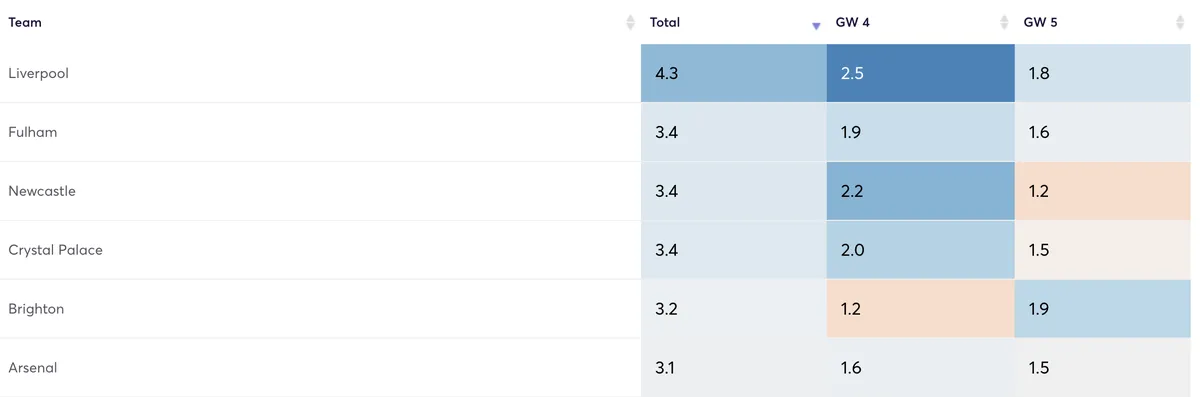Select the Newcastle team name
1200x397 pixels.
click(42, 191)
